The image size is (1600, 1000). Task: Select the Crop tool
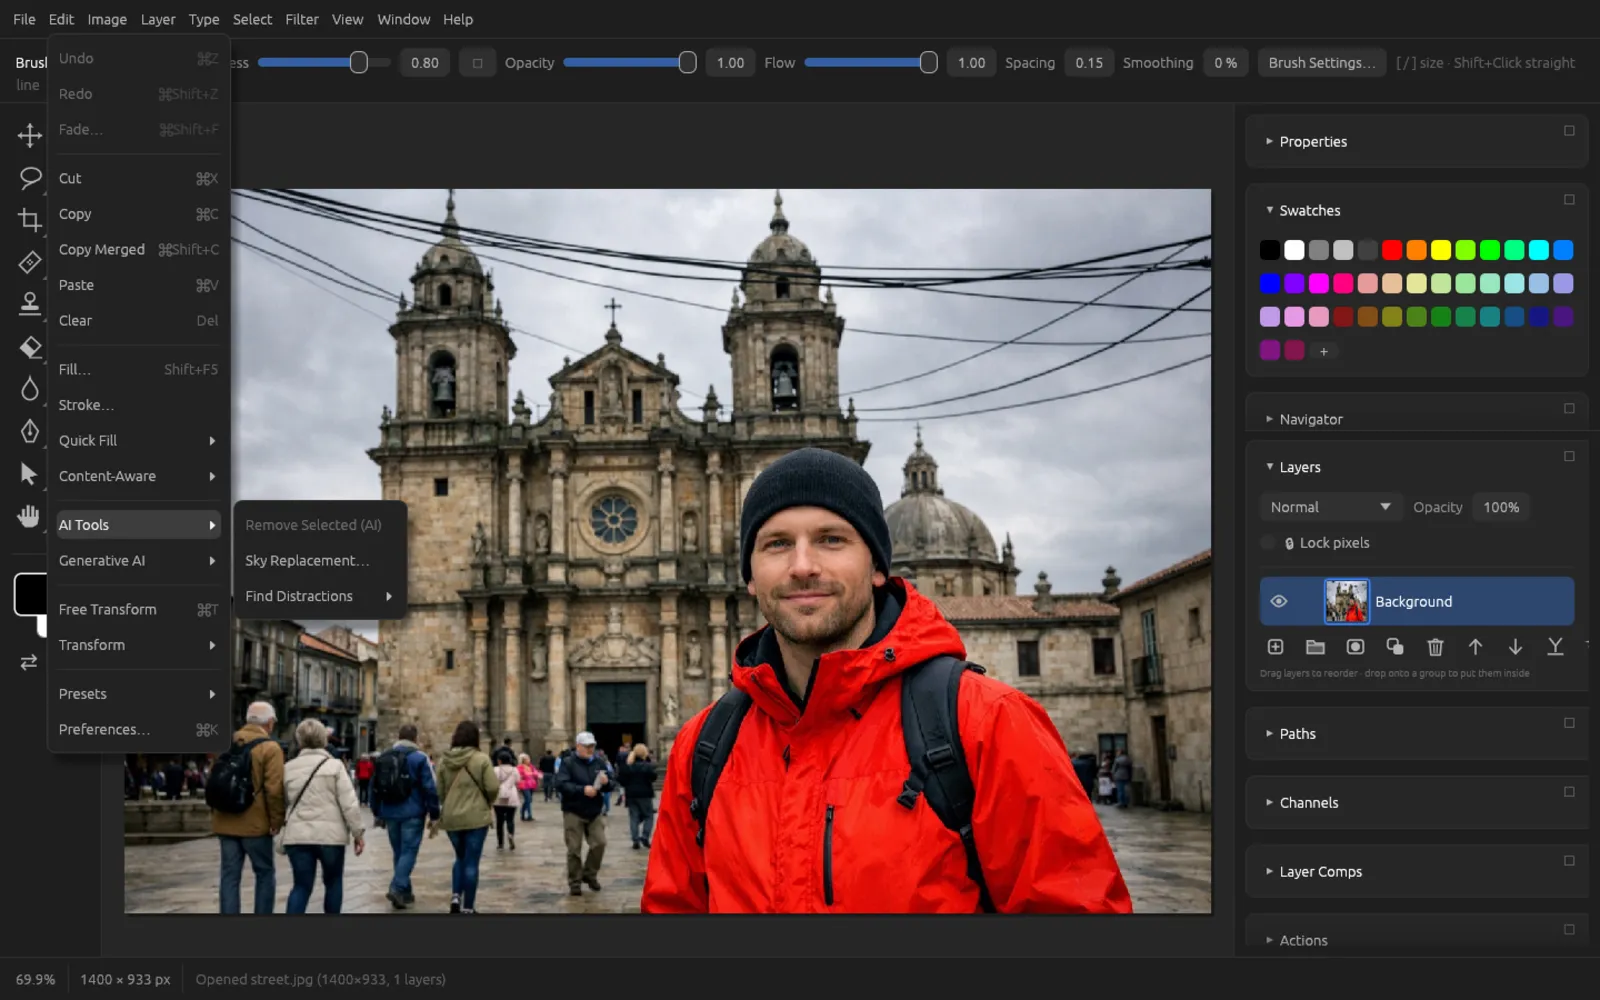click(x=29, y=220)
